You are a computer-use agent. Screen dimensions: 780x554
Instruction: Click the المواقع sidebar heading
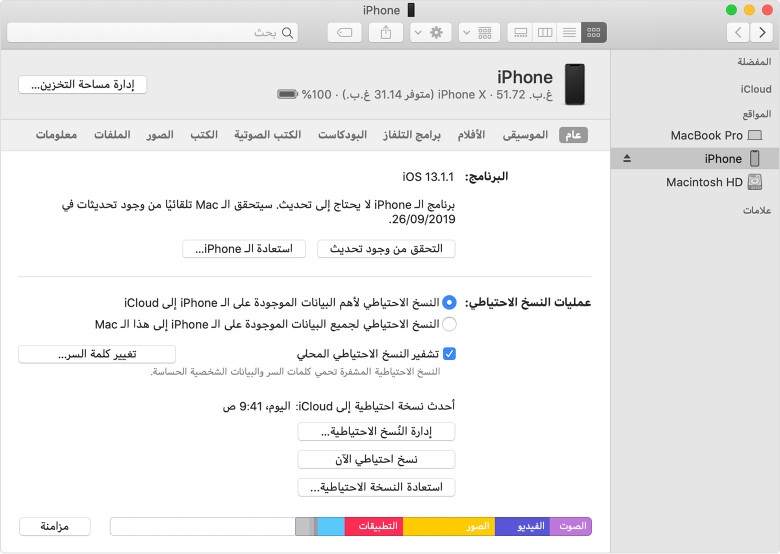tap(757, 114)
